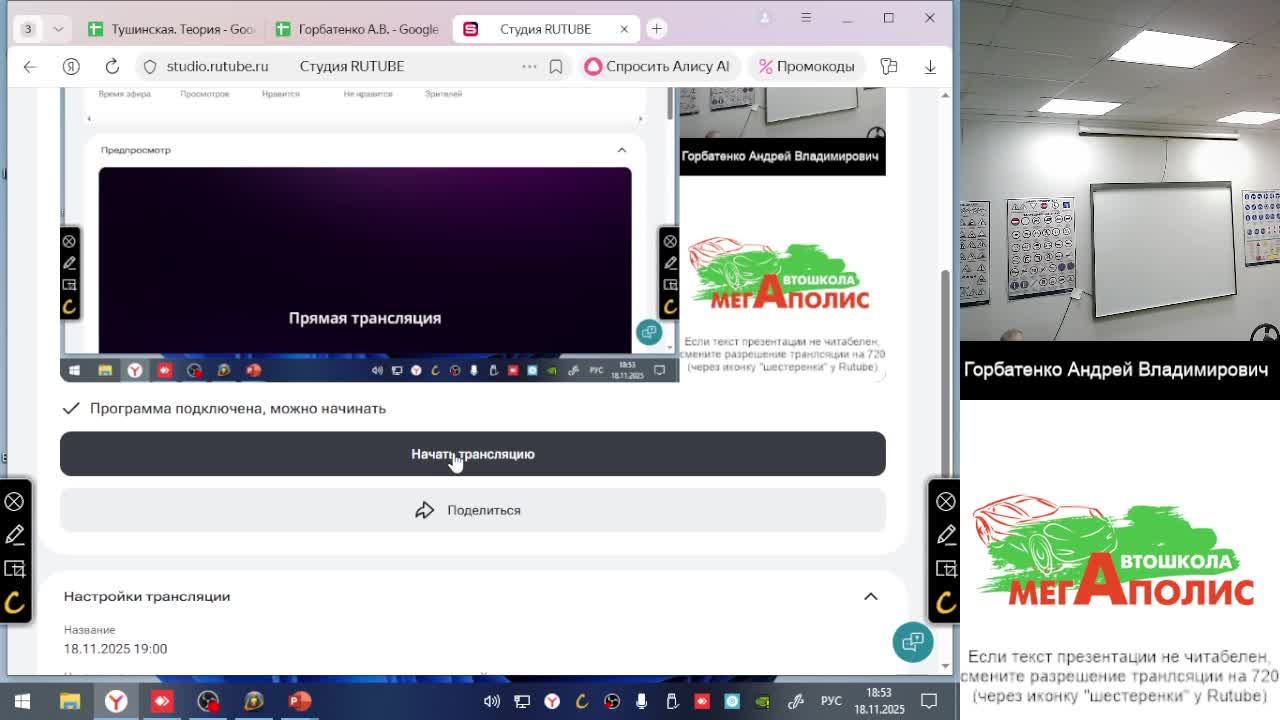Close the Студия RUTUBE tab

pyautogui.click(x=624, y=29)
